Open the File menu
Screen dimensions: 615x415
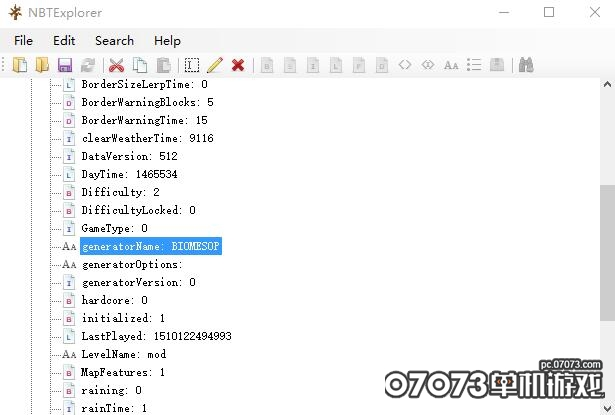(x=23, y=40)
